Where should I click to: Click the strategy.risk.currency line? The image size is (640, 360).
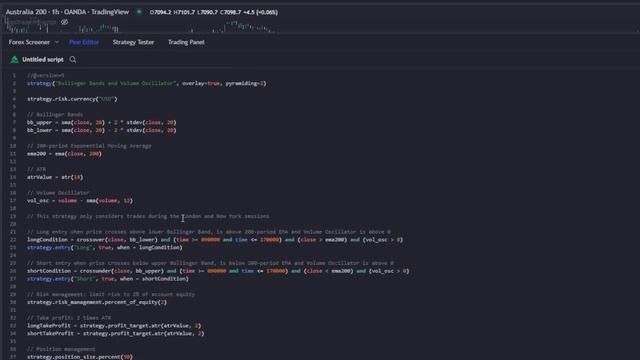click(x=72, y=99)
